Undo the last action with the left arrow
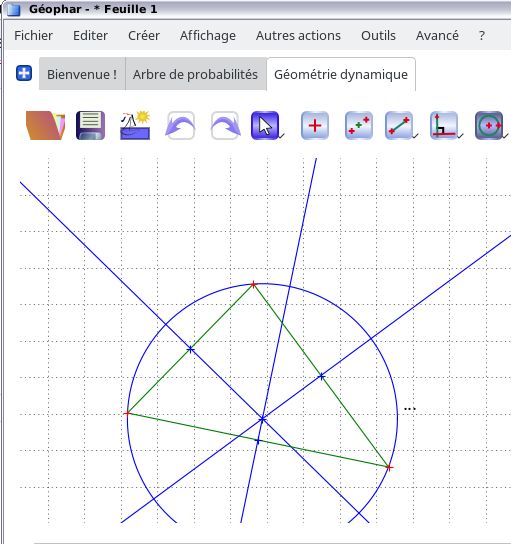Viewport: 511px width, 544px height. point(180,125)
